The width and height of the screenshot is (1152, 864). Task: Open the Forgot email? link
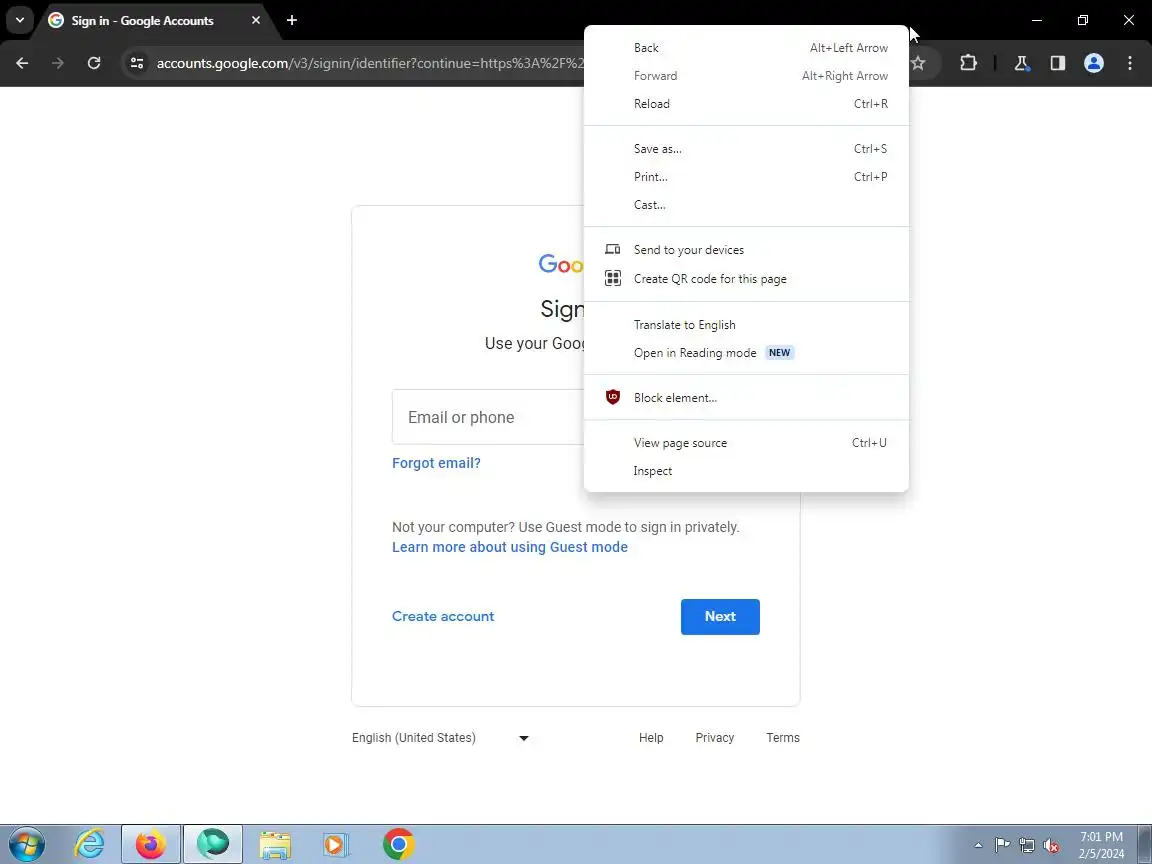(x=436, y=464)
